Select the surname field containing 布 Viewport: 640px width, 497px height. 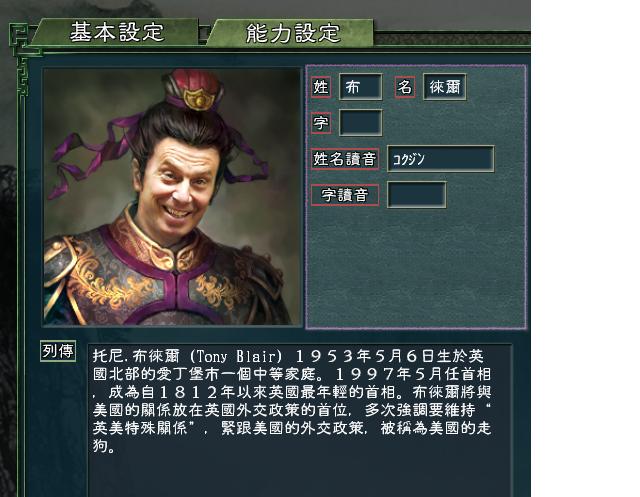tap(360, 87)
